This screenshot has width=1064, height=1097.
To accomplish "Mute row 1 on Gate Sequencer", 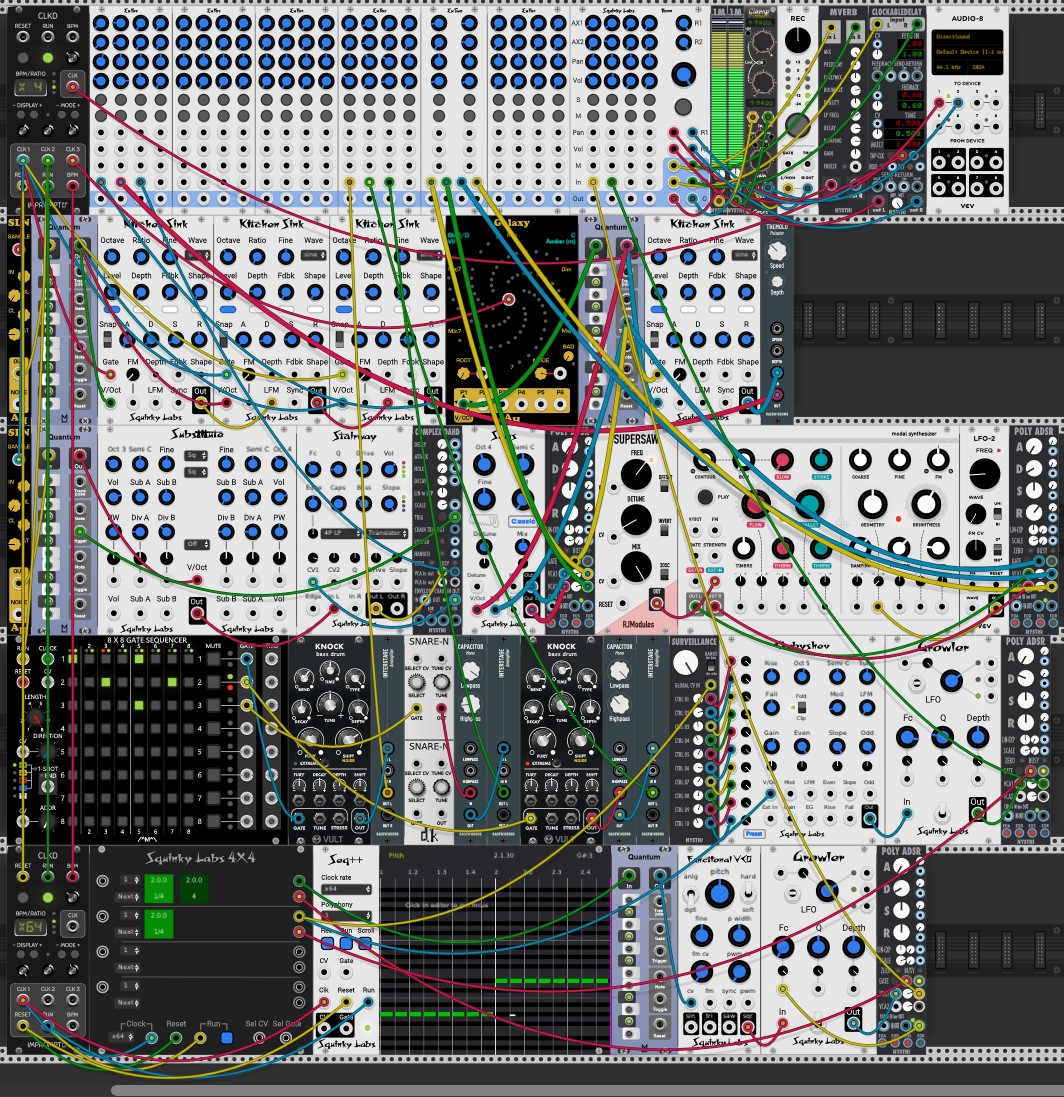I will click(213, 658).
